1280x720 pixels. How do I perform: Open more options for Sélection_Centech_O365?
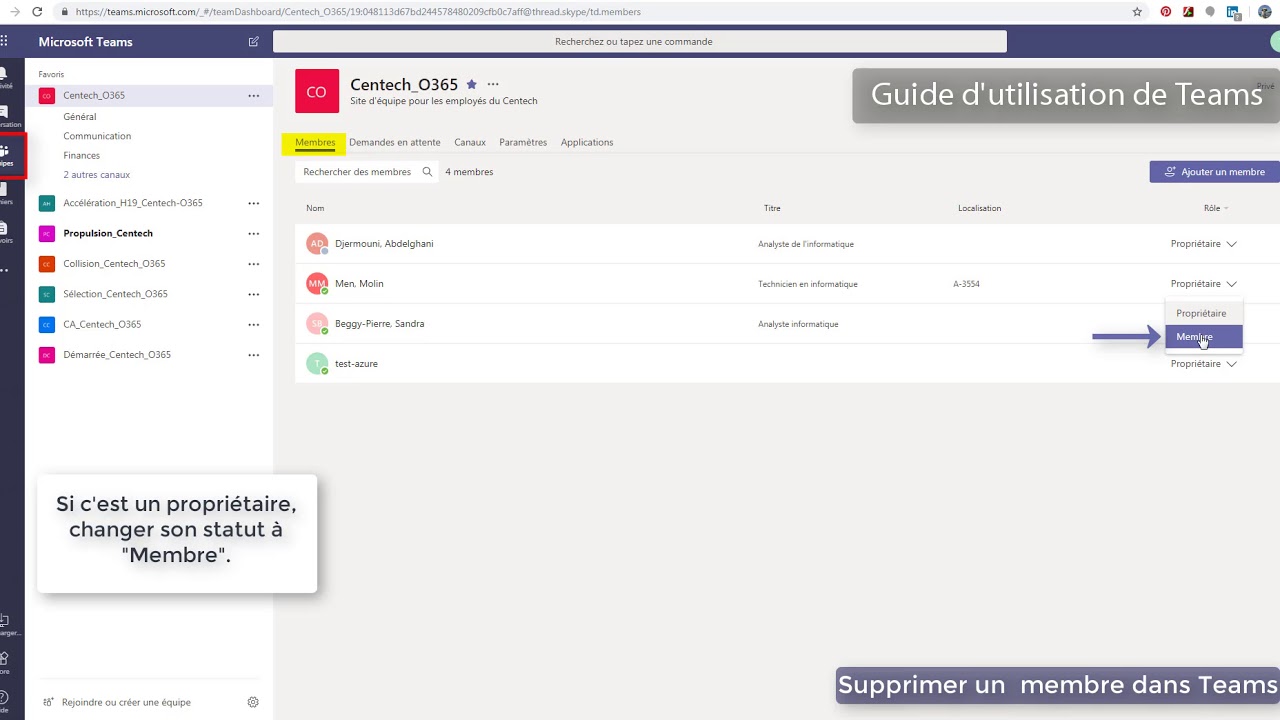(x=254, y=294)
